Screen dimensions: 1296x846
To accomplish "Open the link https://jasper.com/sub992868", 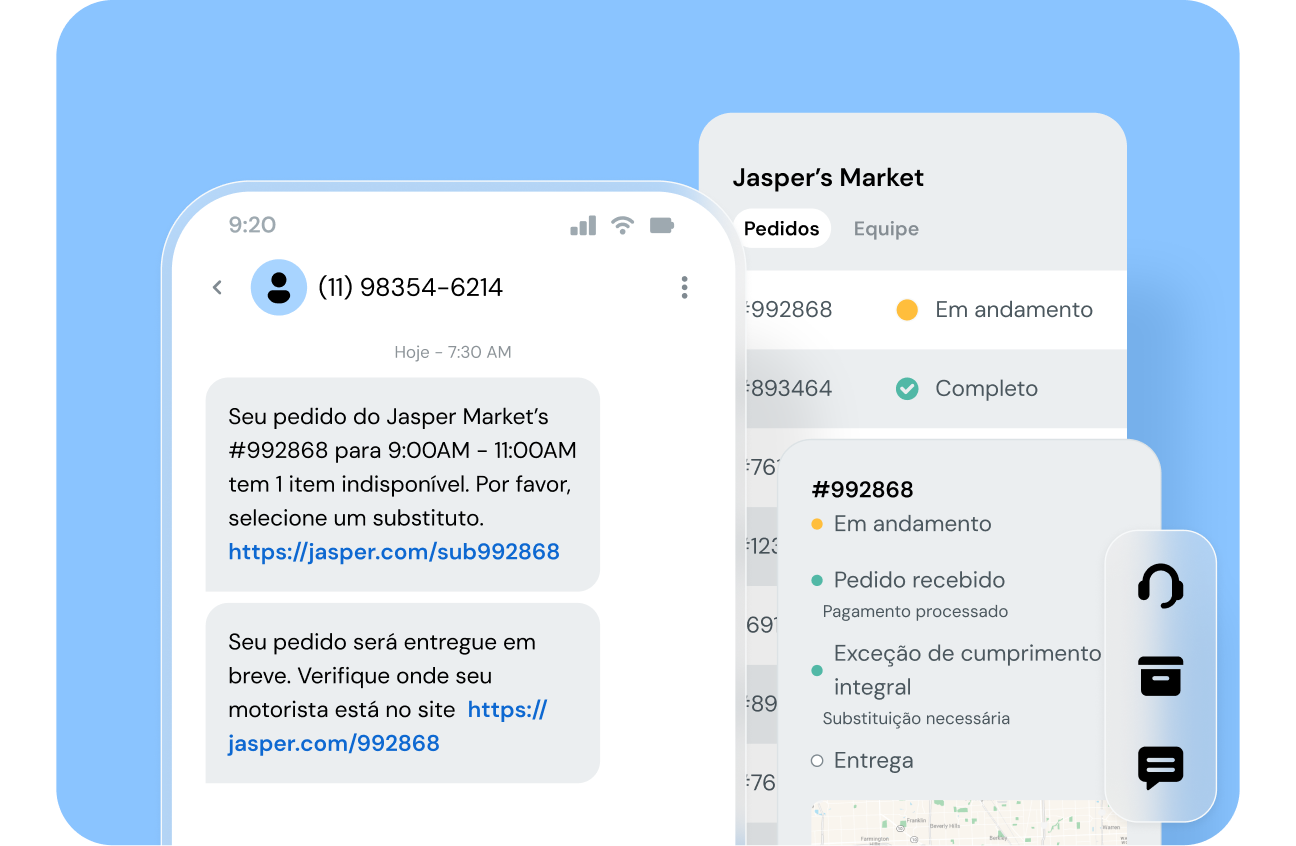I will [x=393, y=551].
